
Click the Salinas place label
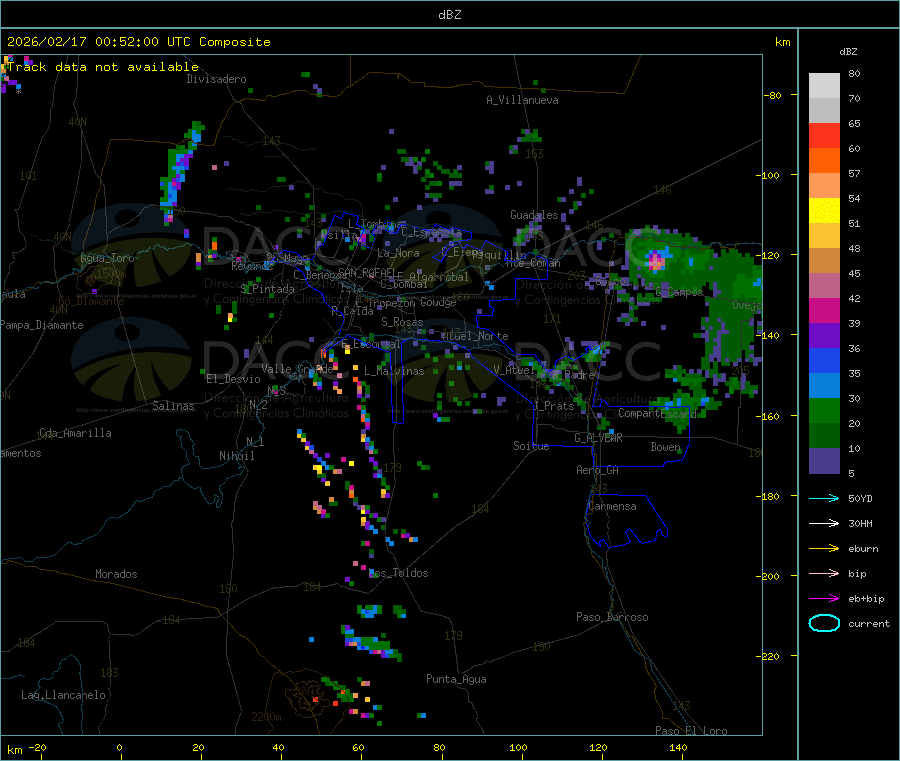coord(173,406)
